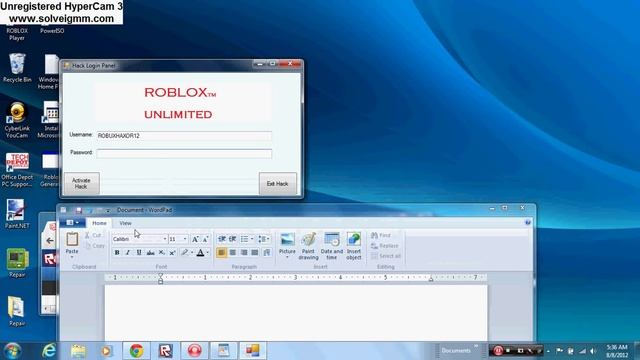Select align text right

click(244, 253)
